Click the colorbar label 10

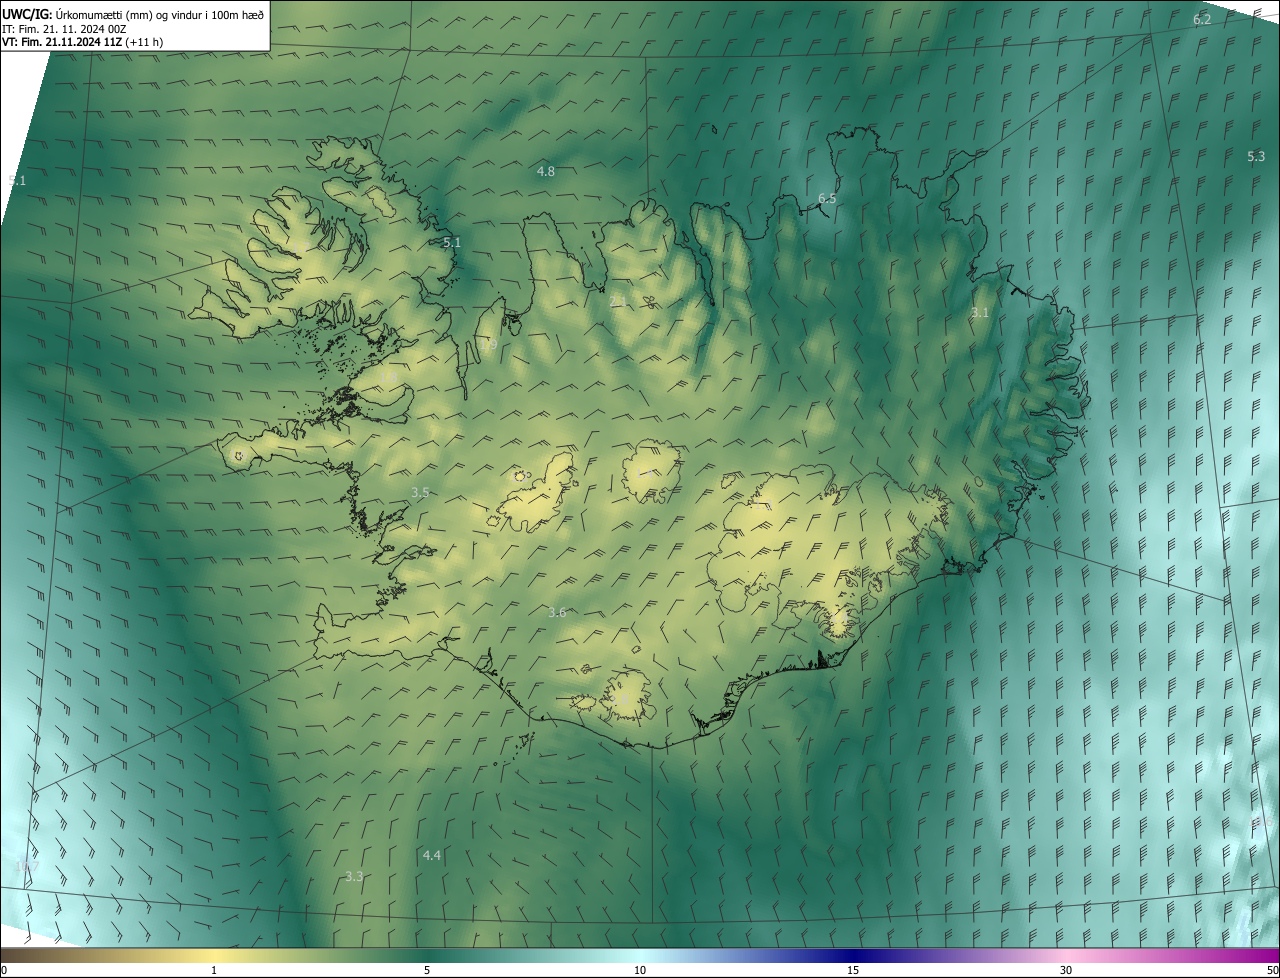coord(640,970)
